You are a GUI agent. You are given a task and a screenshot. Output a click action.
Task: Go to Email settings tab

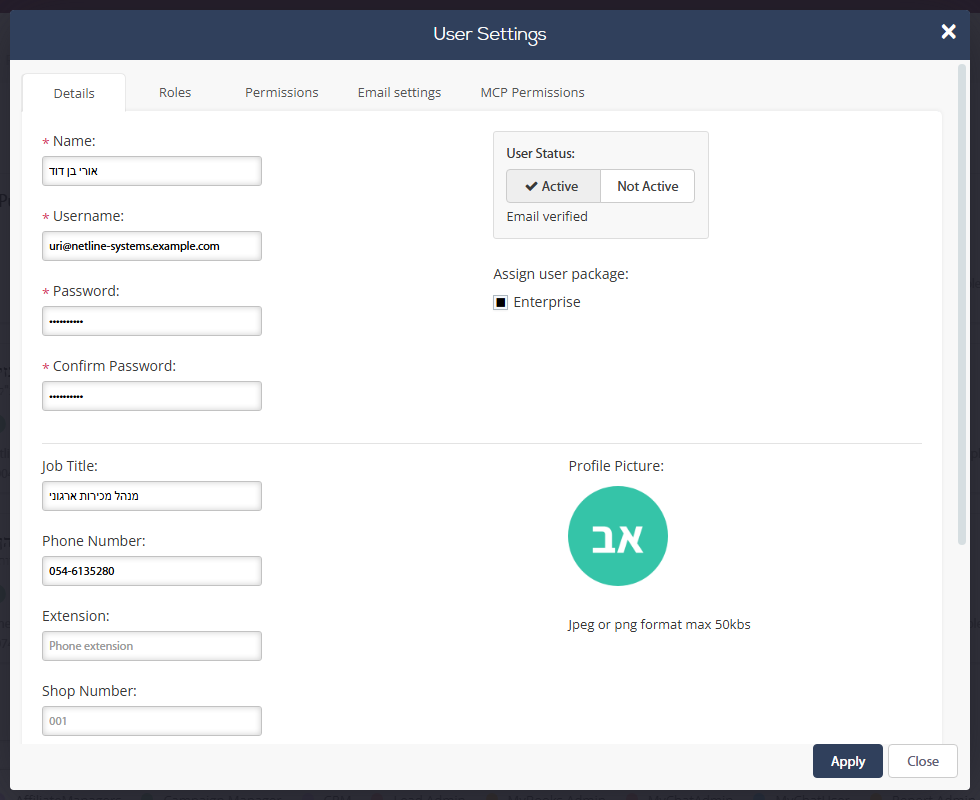[399, 92]
